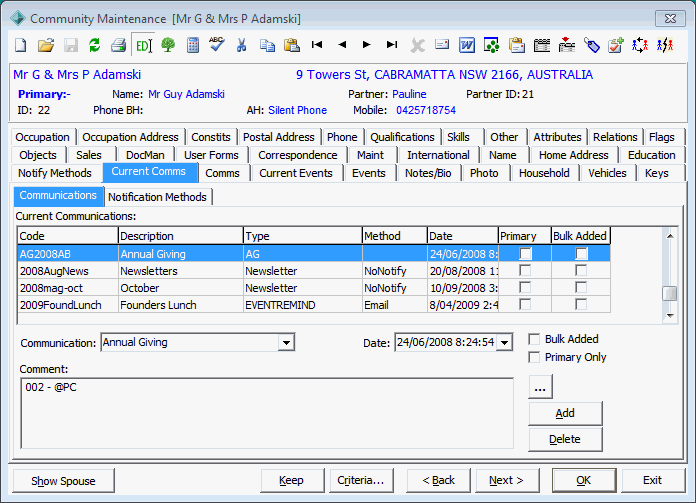Click the green dots window icon
This screenshot has width=696, height=503.
click(x=491, y=45)
